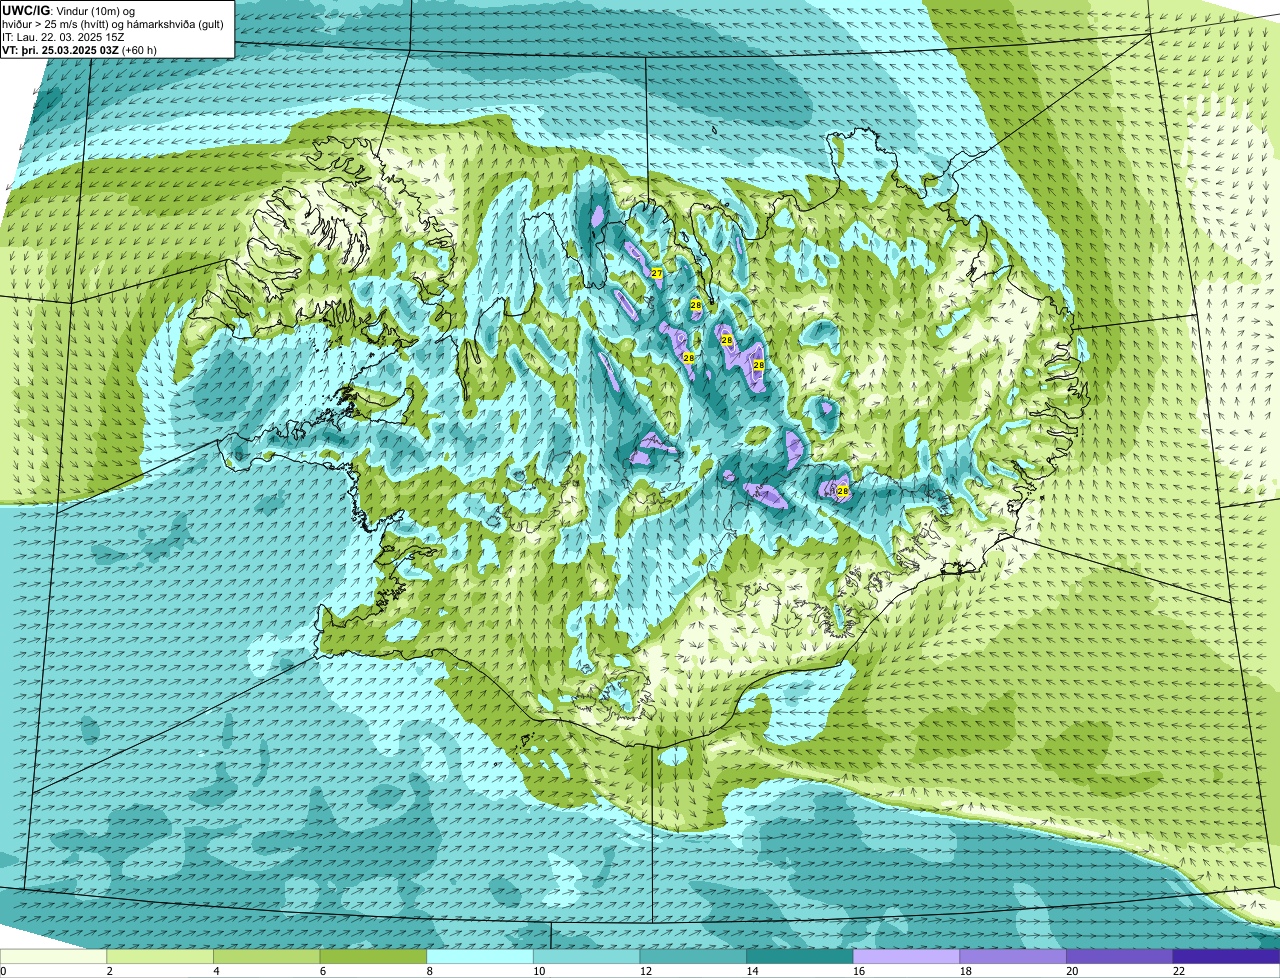The height and width of the screenshot is (978, 1280).
Task: Click the "UWC/IG: Vindur (10m) og" title line
Action: [68, 11]
